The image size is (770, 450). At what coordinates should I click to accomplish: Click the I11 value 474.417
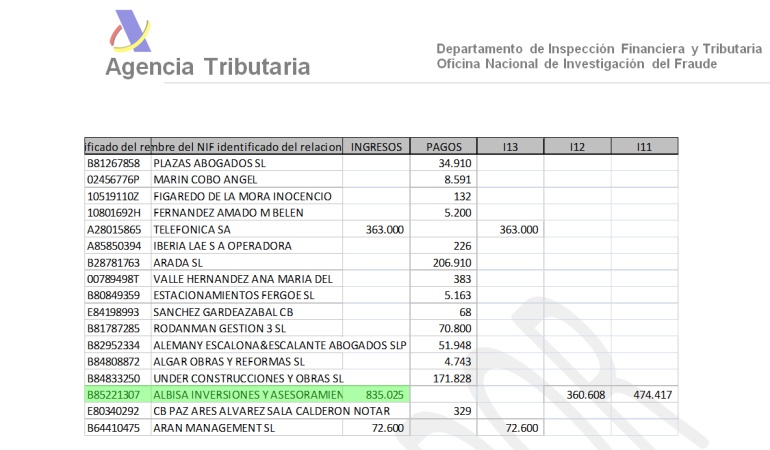653,394
